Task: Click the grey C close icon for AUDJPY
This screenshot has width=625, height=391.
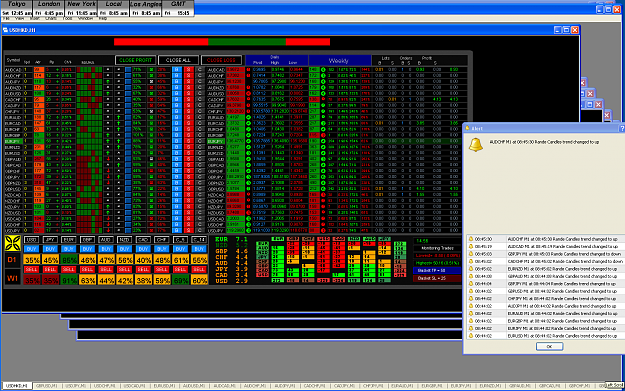Action: [200, 82]
